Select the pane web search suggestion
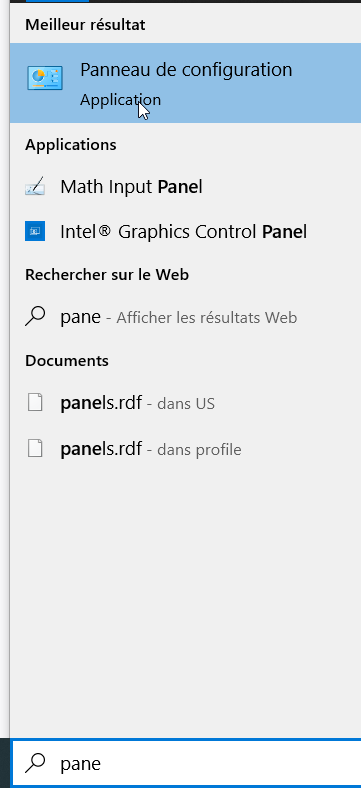Image resolution: width=361 pixels, height=788 pixels. 186,318
